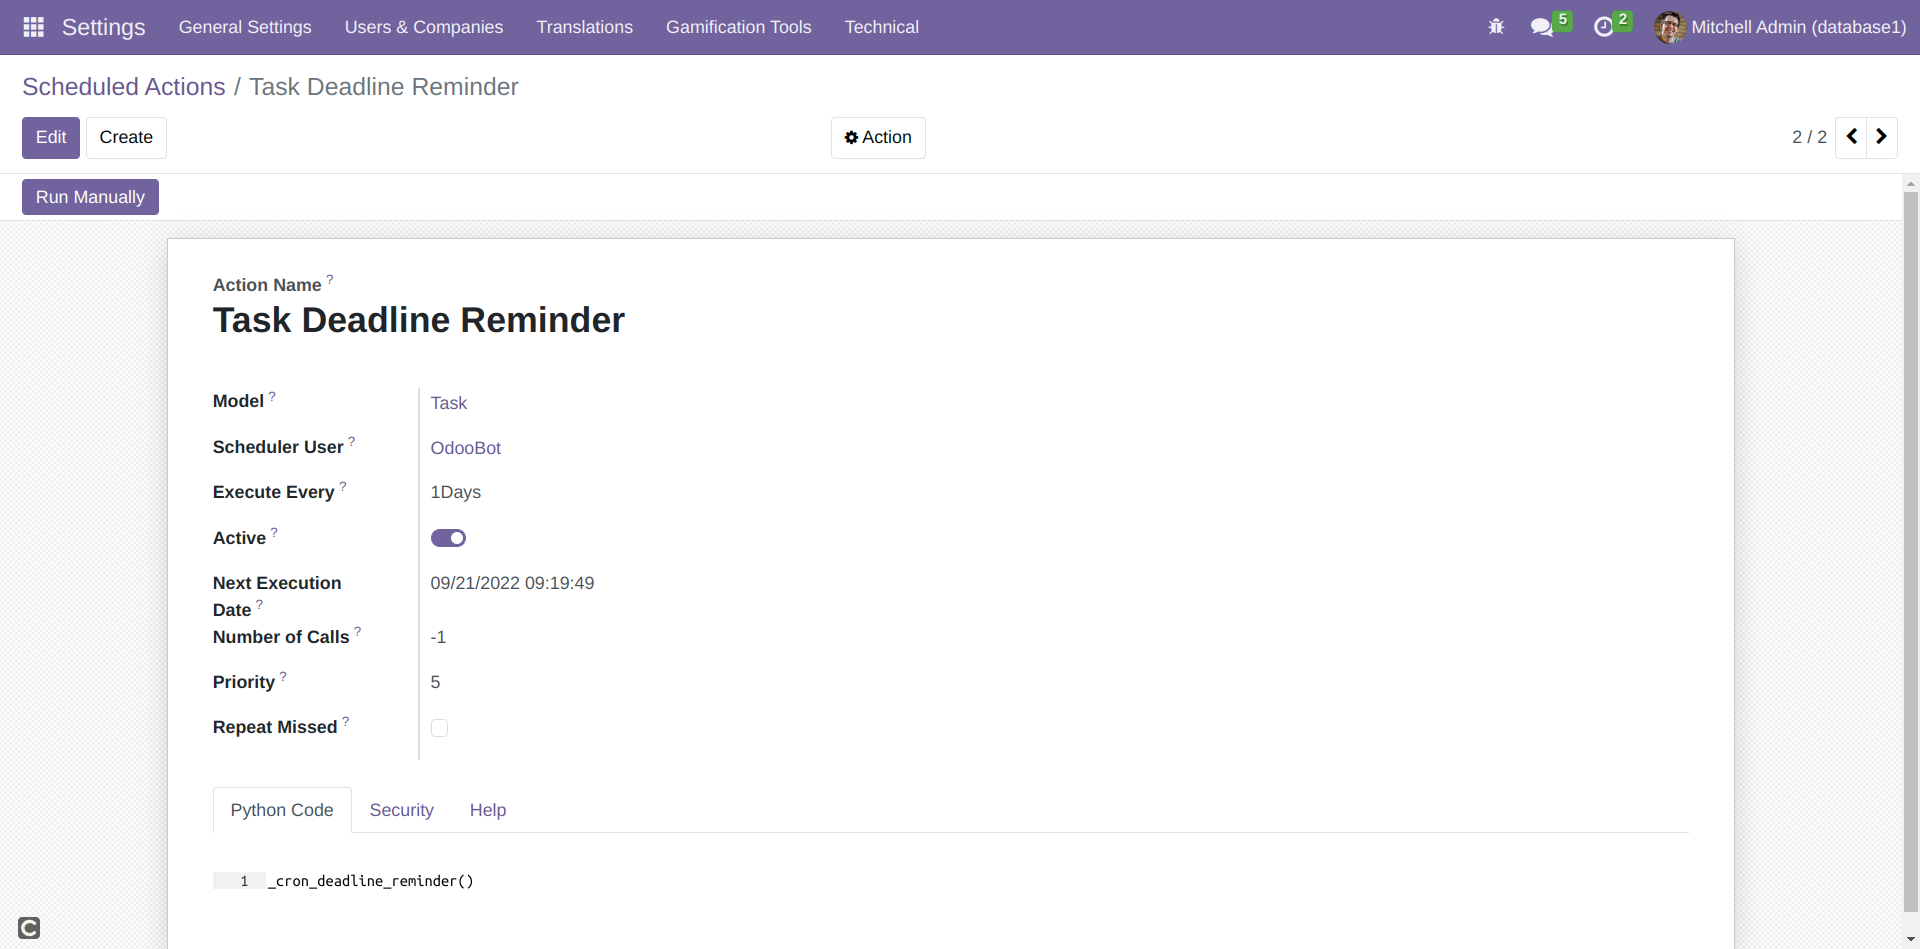Open Mitchell Admin user menu
This screenshot has width=1920, height=949.
pos(1781,27)
